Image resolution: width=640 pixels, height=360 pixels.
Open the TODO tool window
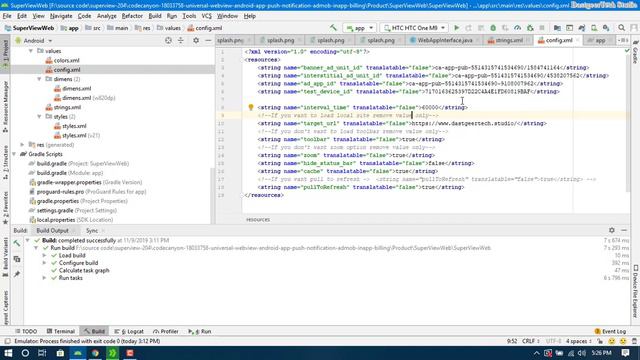click(26, 331)
